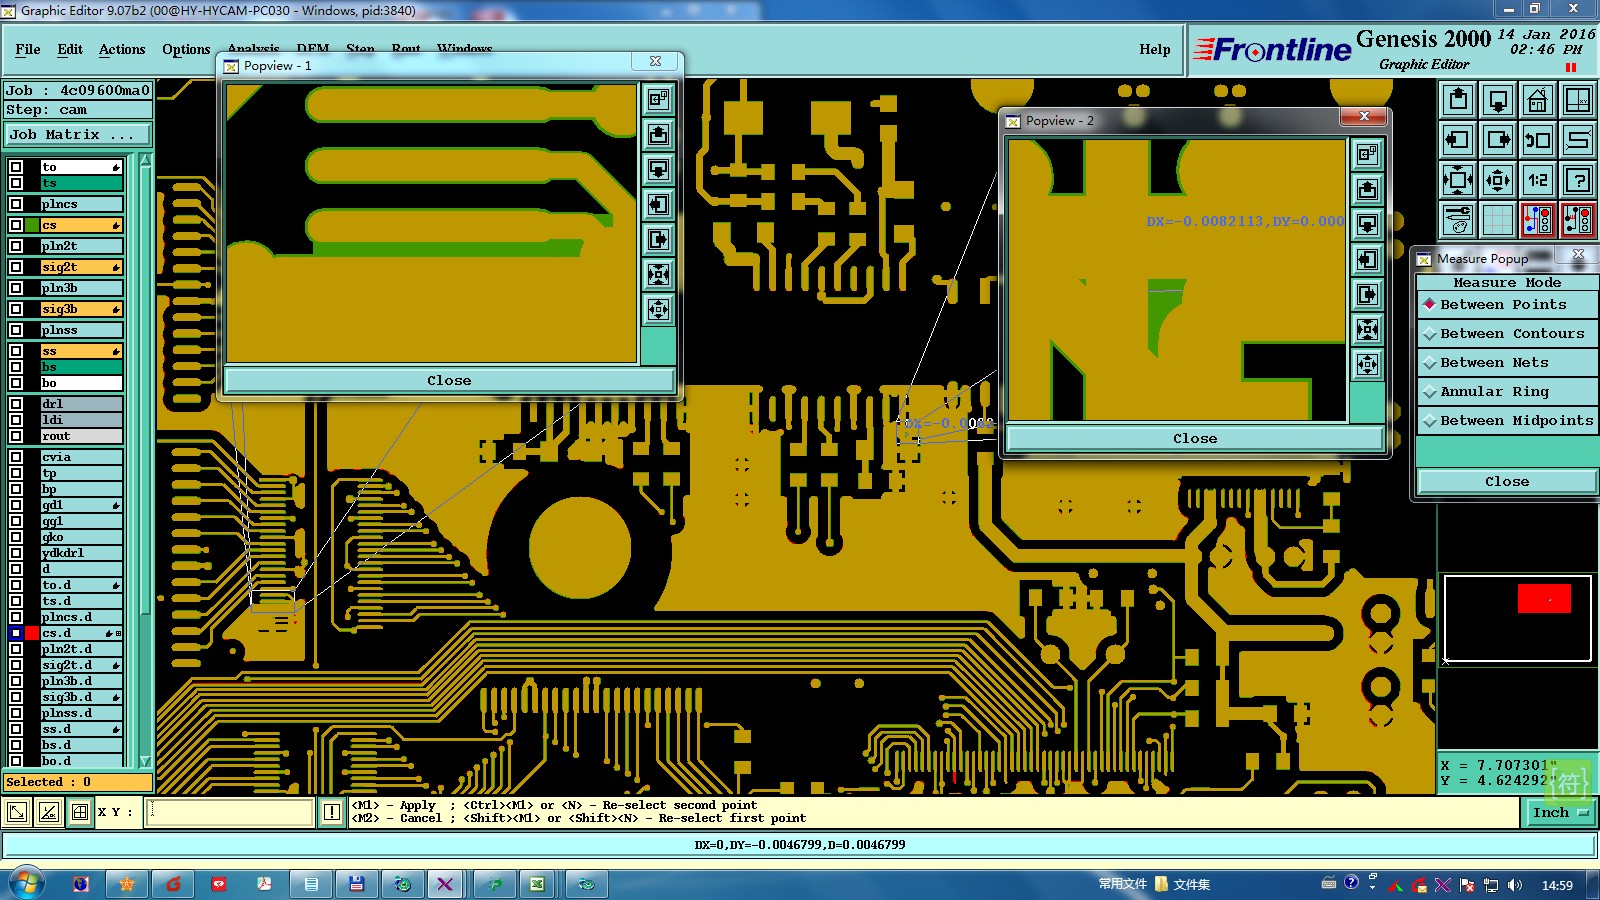Click the black net snap traffic-light icon
The width and height of the screenshot is (1600, 900).
[1578, 220]
